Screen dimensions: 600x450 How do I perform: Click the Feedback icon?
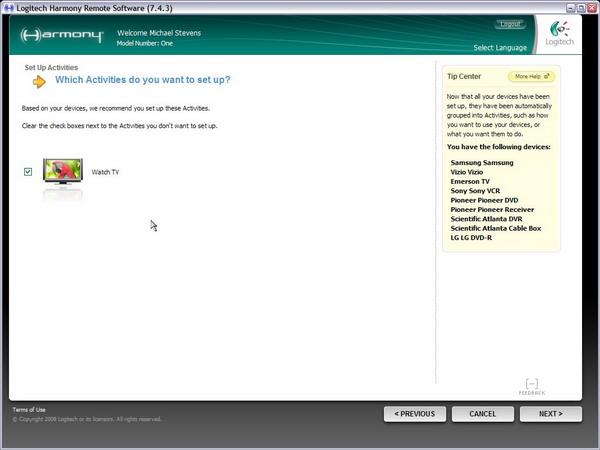coord(532,386)
